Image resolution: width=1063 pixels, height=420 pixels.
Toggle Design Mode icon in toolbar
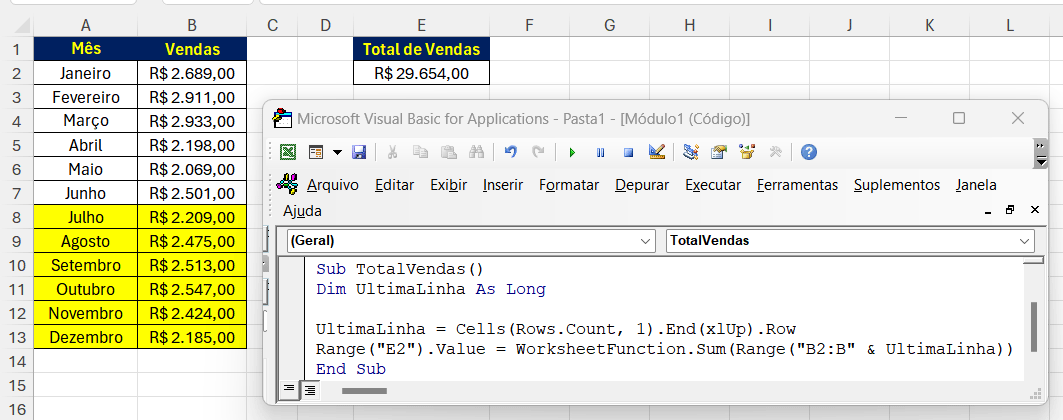pos(657,152)
